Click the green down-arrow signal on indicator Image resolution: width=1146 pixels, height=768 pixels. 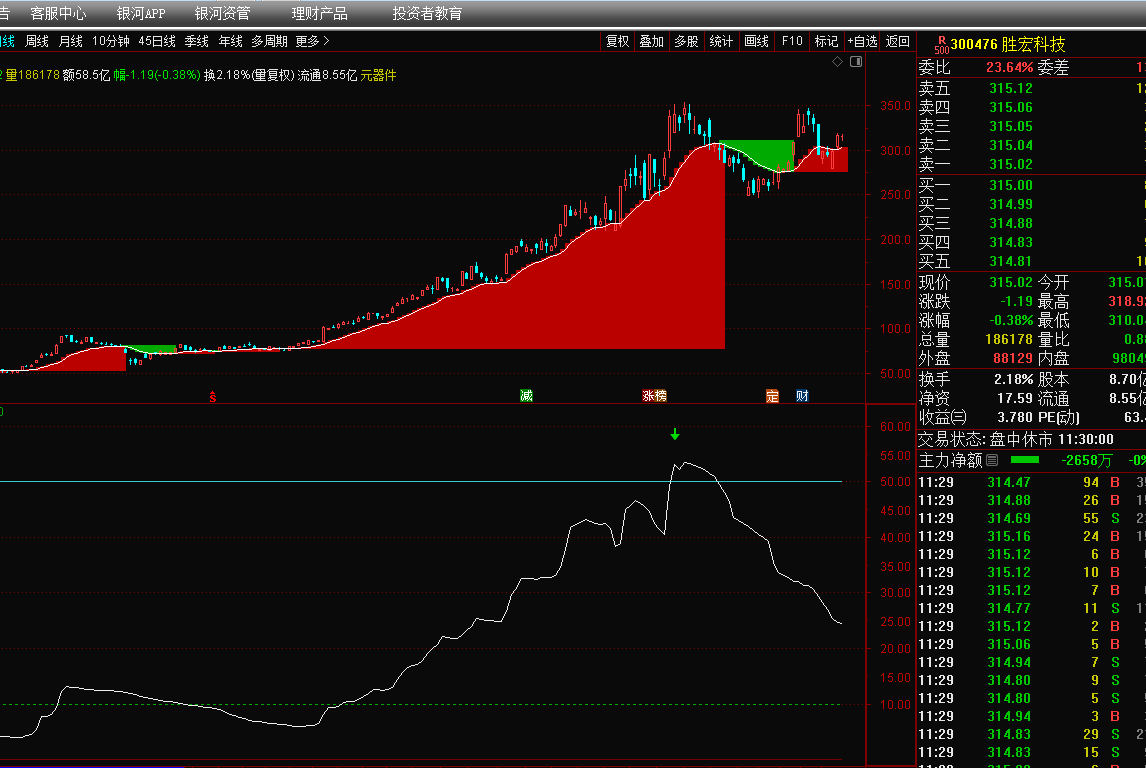pos(675,434)
